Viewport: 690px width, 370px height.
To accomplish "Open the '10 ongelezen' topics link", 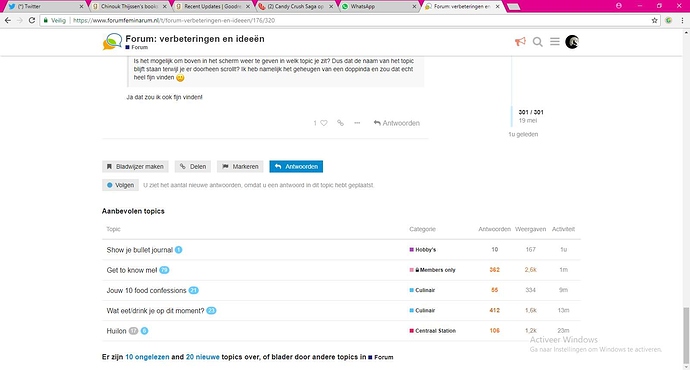I will 147,357.
